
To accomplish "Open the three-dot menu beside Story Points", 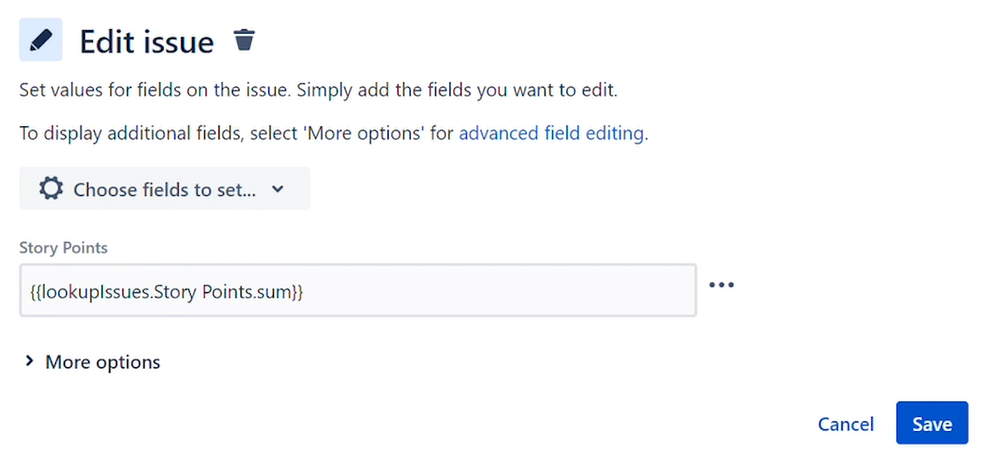I will [x=721, y=285].
